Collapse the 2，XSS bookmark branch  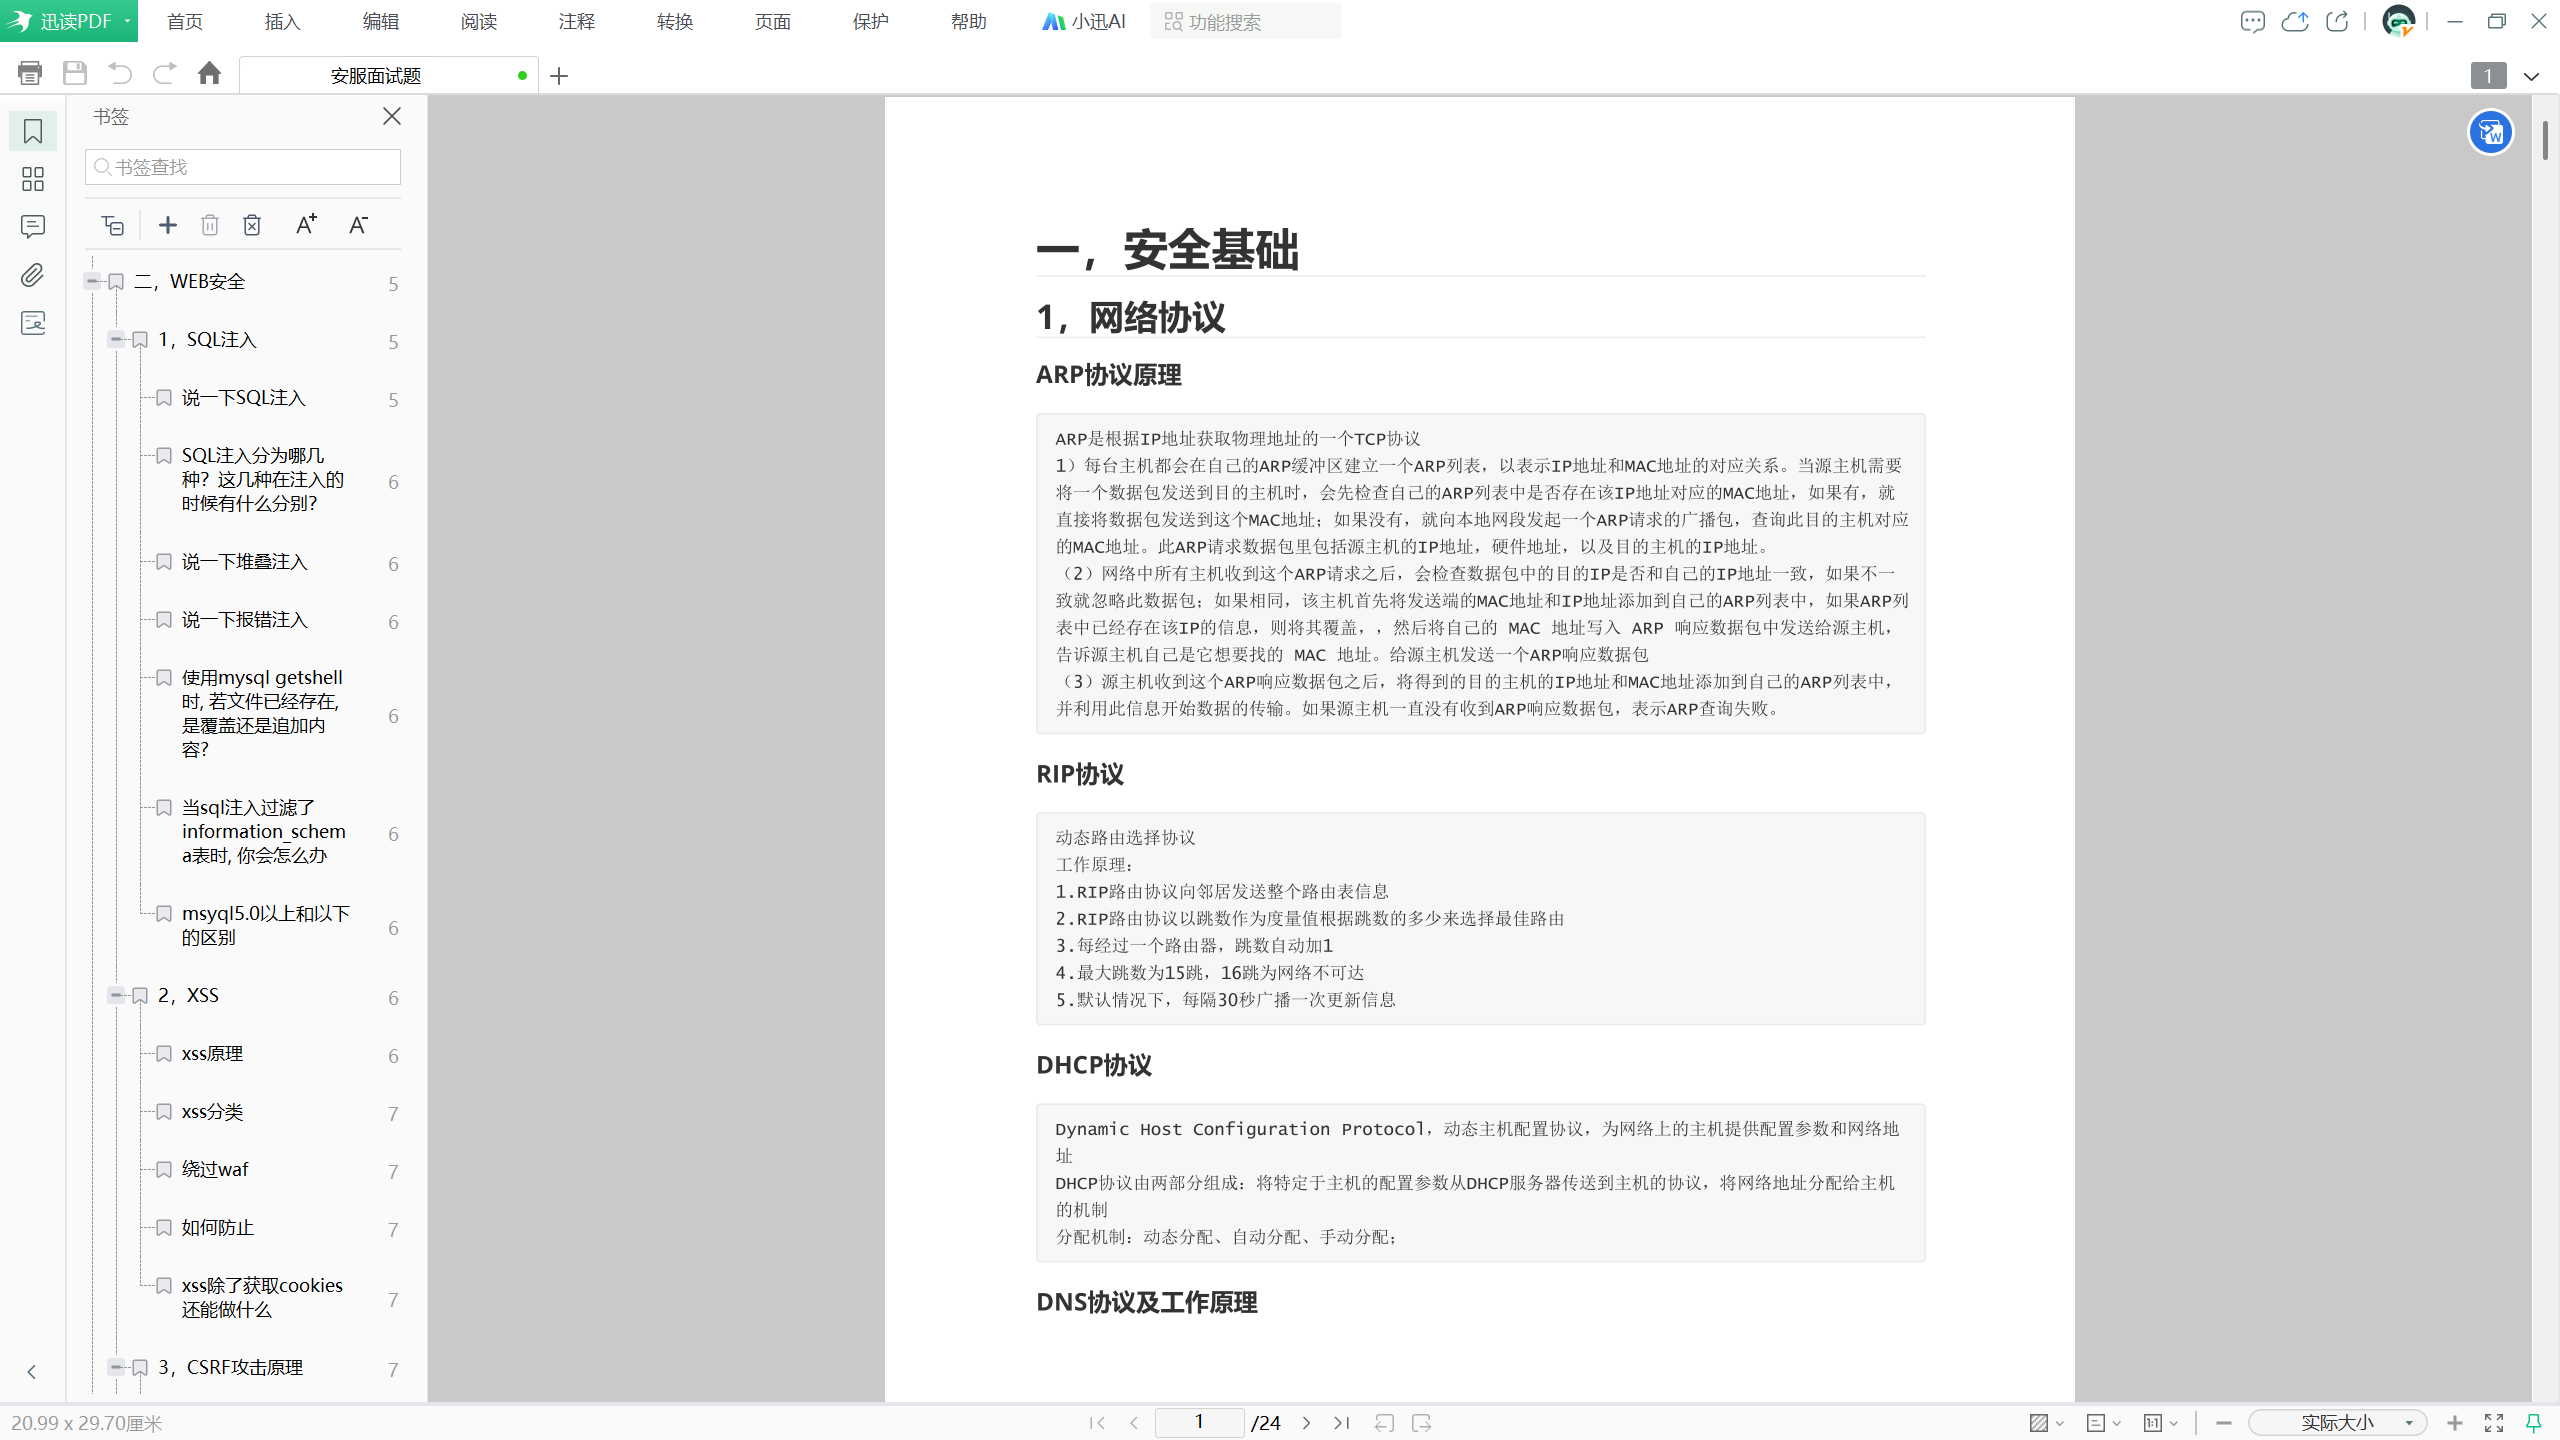pos(116,995)
